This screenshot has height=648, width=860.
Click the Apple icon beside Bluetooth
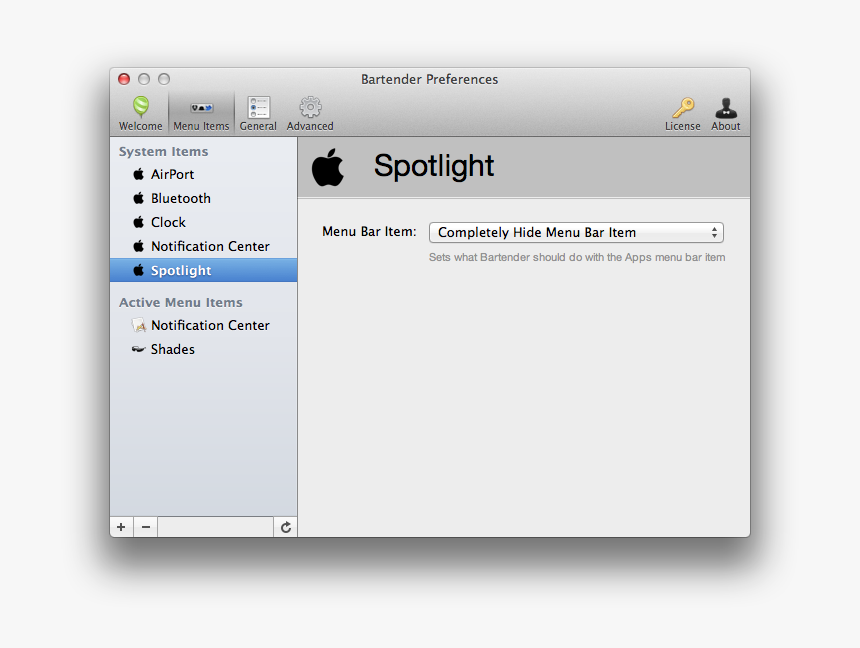pos(139,198)
